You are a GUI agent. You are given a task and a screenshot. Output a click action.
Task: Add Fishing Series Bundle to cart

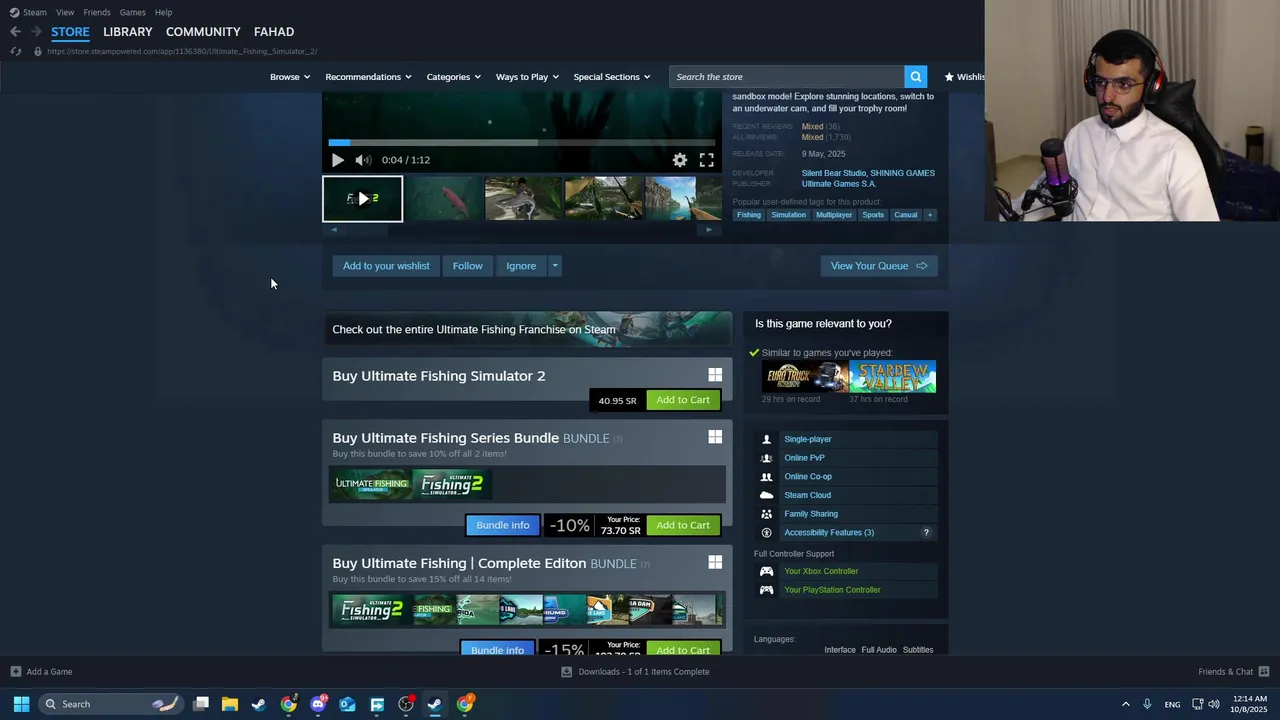click(683, 525)
